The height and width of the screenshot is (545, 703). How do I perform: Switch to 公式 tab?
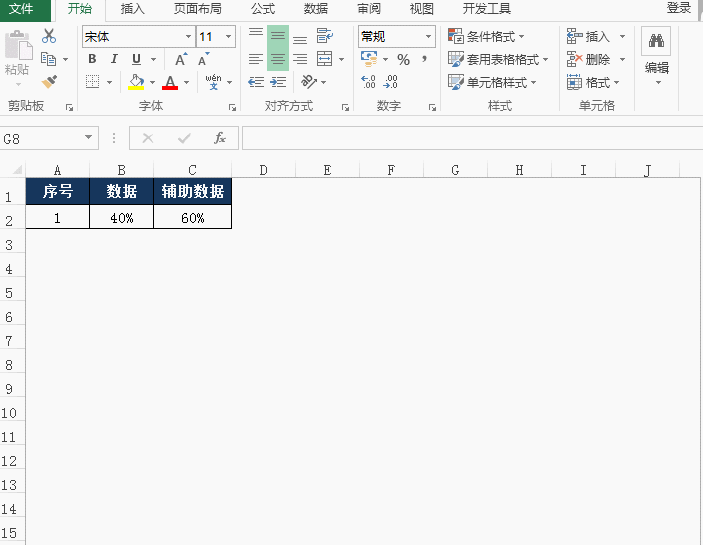[263, 9]
